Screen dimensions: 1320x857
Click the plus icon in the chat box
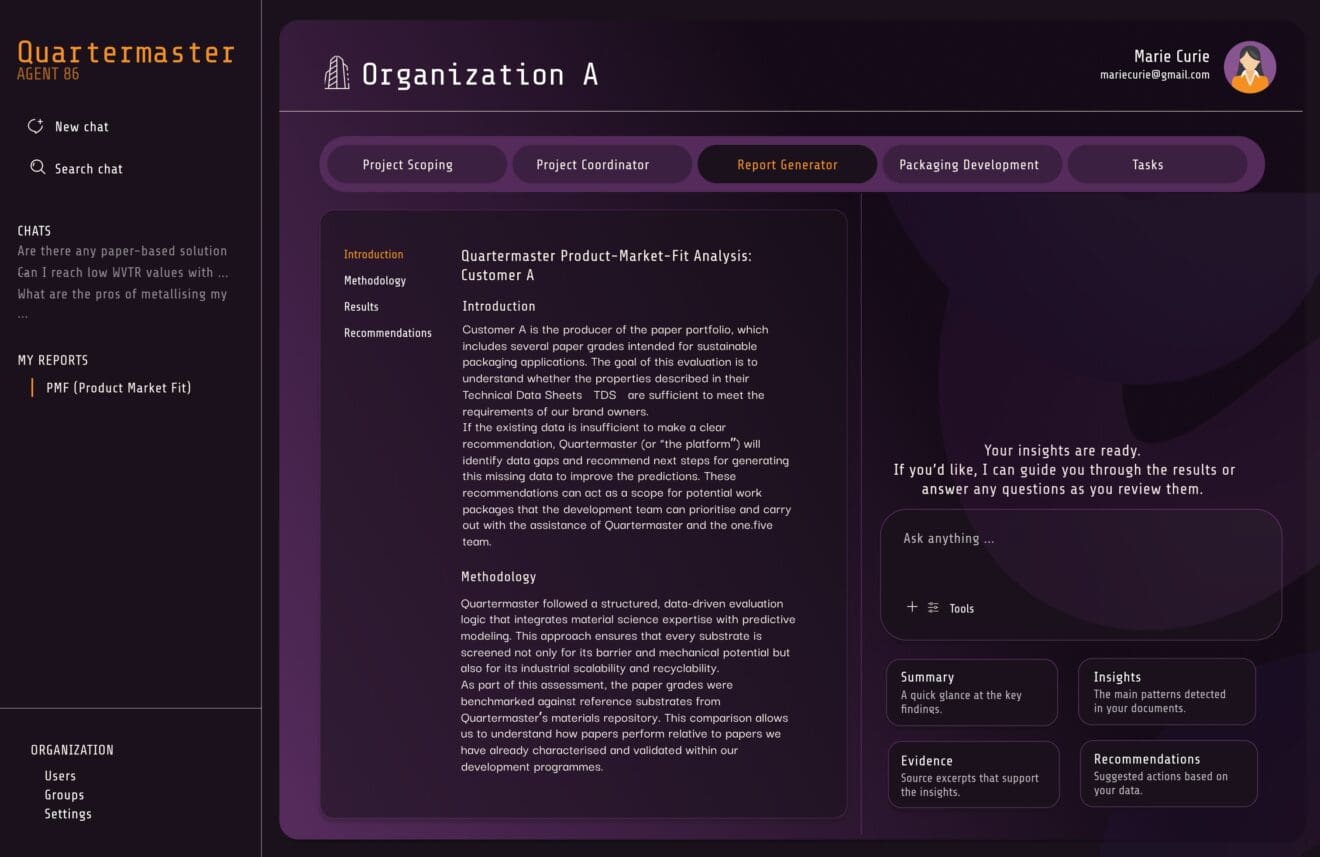(911, 607)
